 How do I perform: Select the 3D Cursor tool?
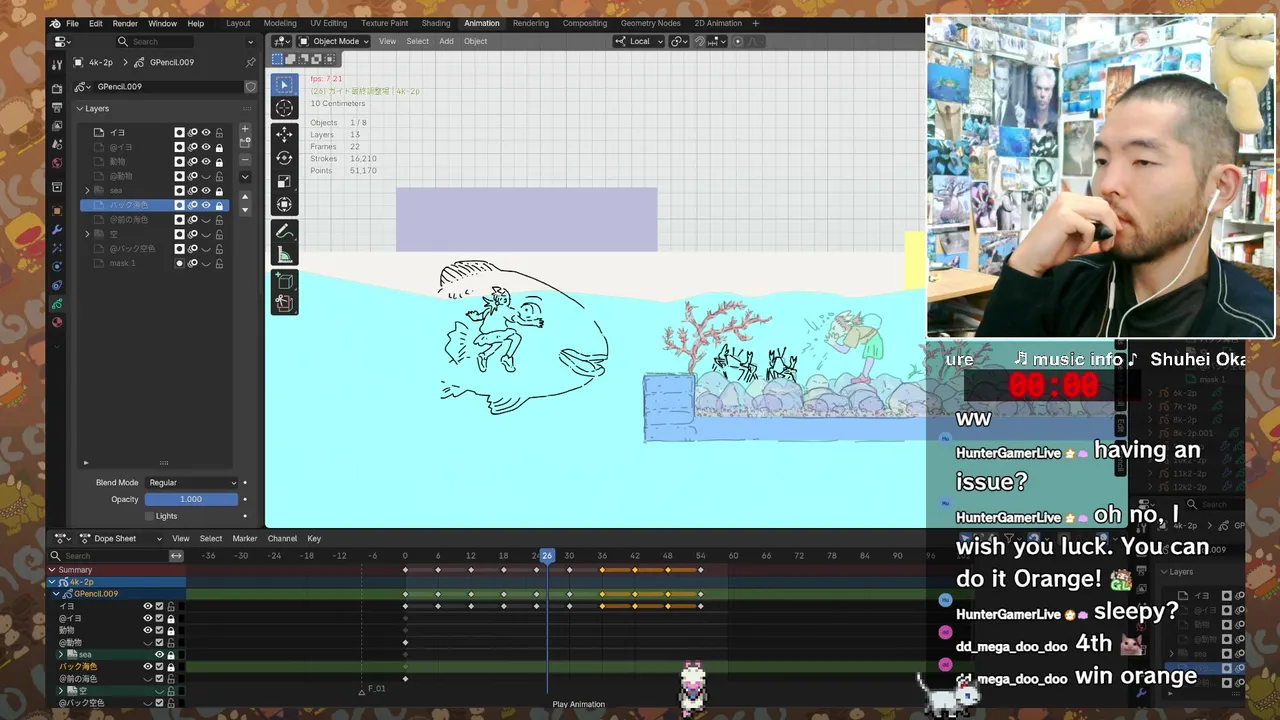tap(284, 109)
